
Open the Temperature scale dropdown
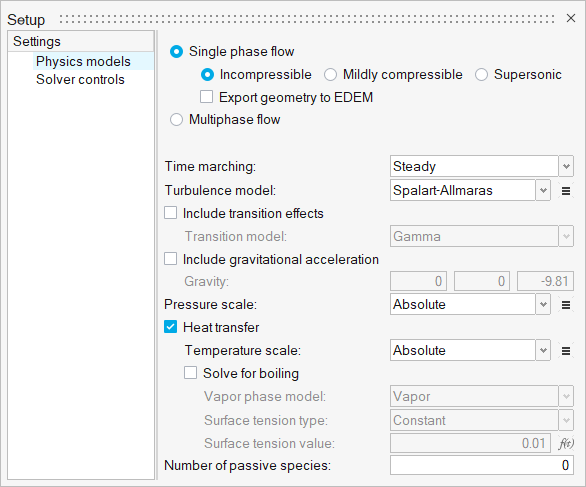coord(470,350)
